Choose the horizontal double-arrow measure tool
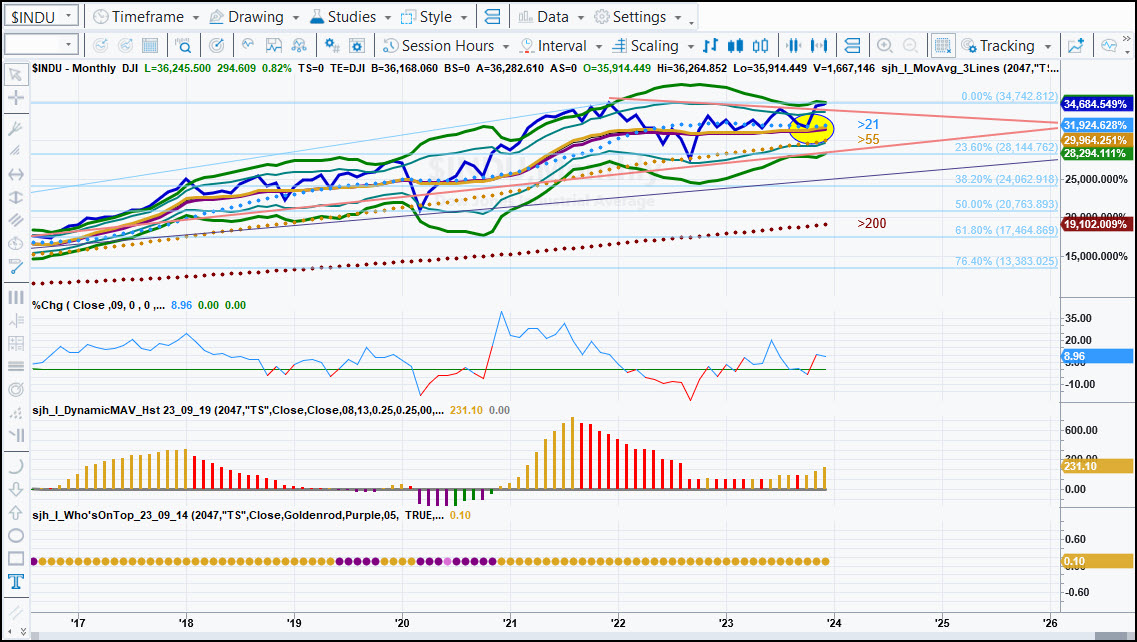Image resolution: width=1137 pixels, height=642 pixels. [15, 174]
